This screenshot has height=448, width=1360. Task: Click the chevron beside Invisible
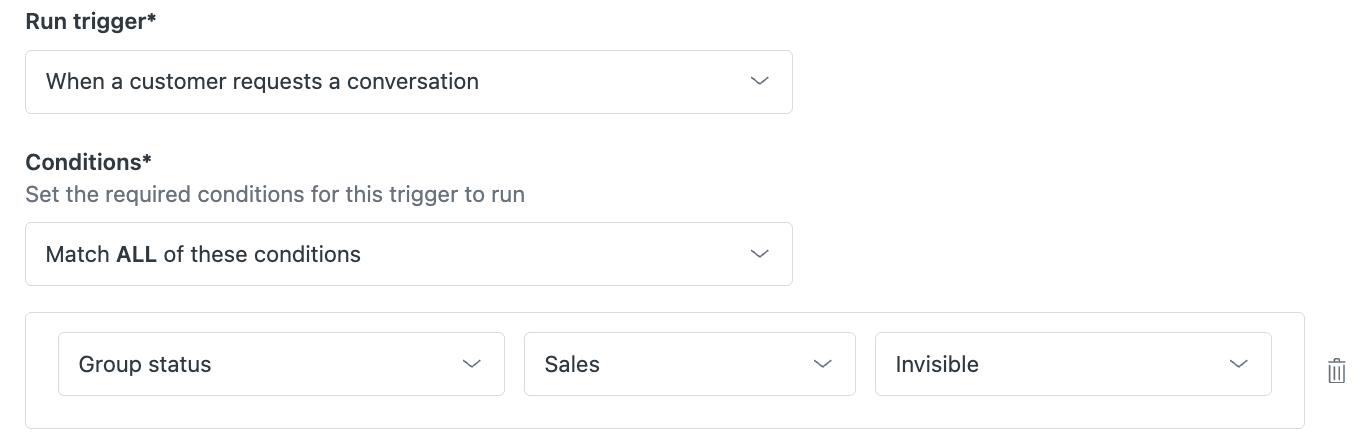coord(1239,364)
